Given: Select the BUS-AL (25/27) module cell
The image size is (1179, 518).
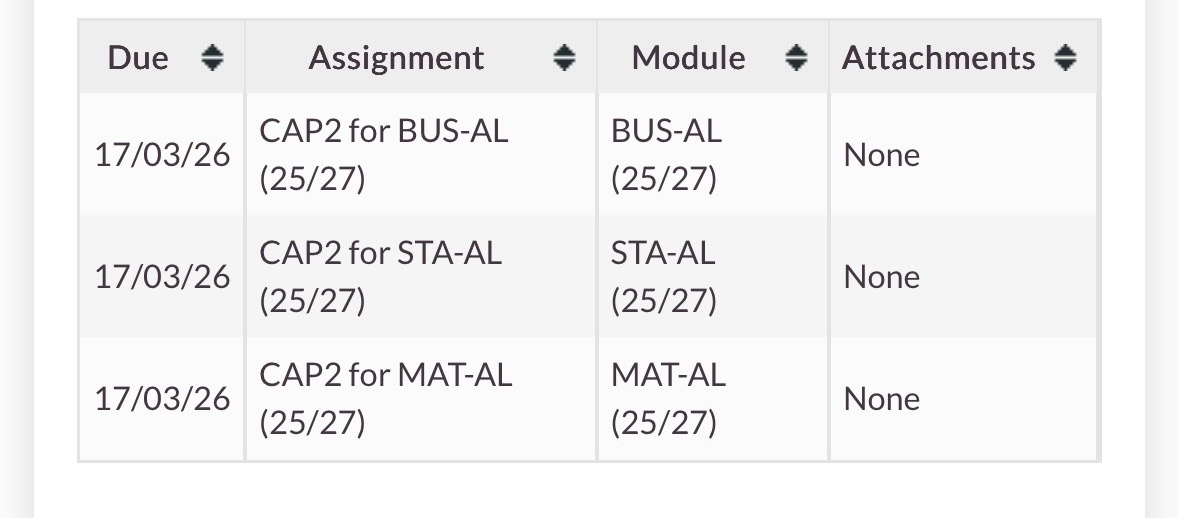Looking at the screenshot, I should point(667,155).
